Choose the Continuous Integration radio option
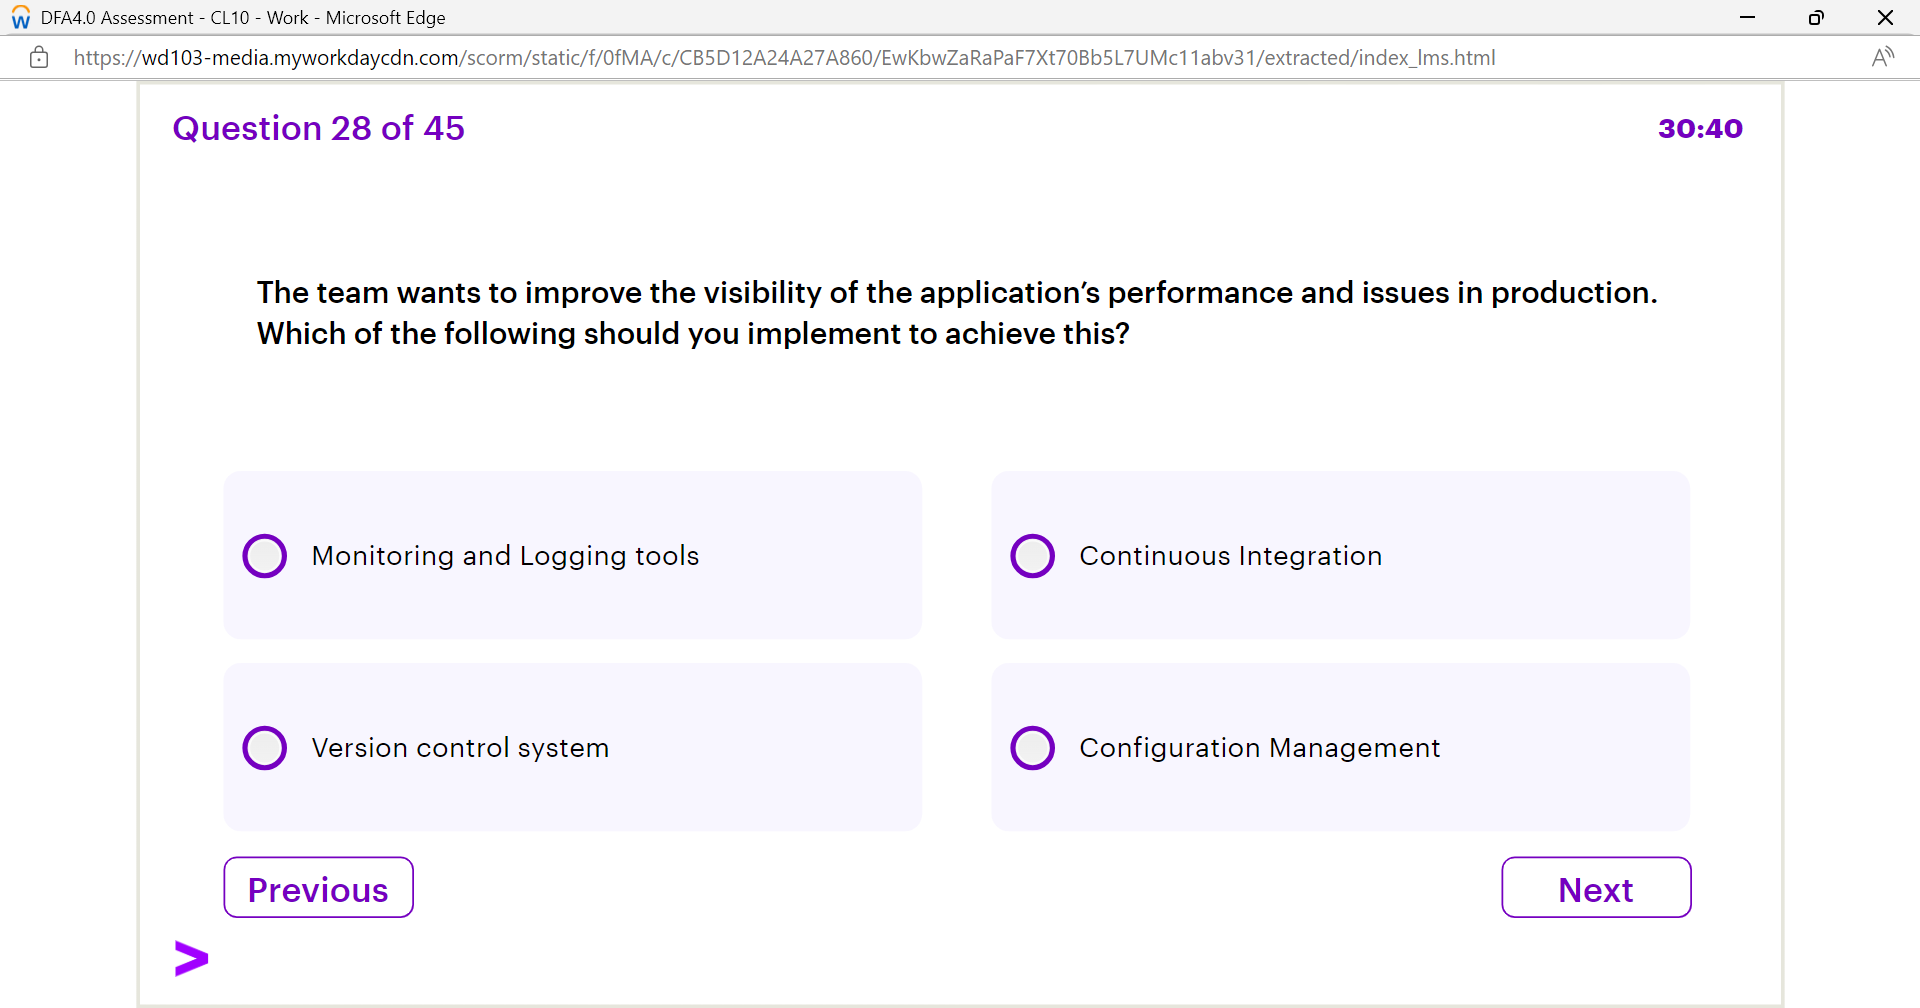This screenshot has height=1008, width=1920. (1033, 556)
